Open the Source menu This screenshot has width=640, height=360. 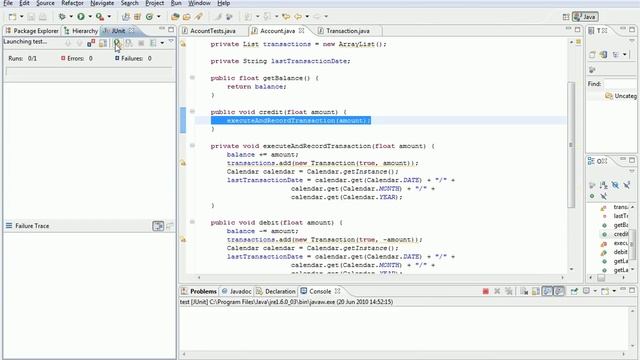pos(45,3)
